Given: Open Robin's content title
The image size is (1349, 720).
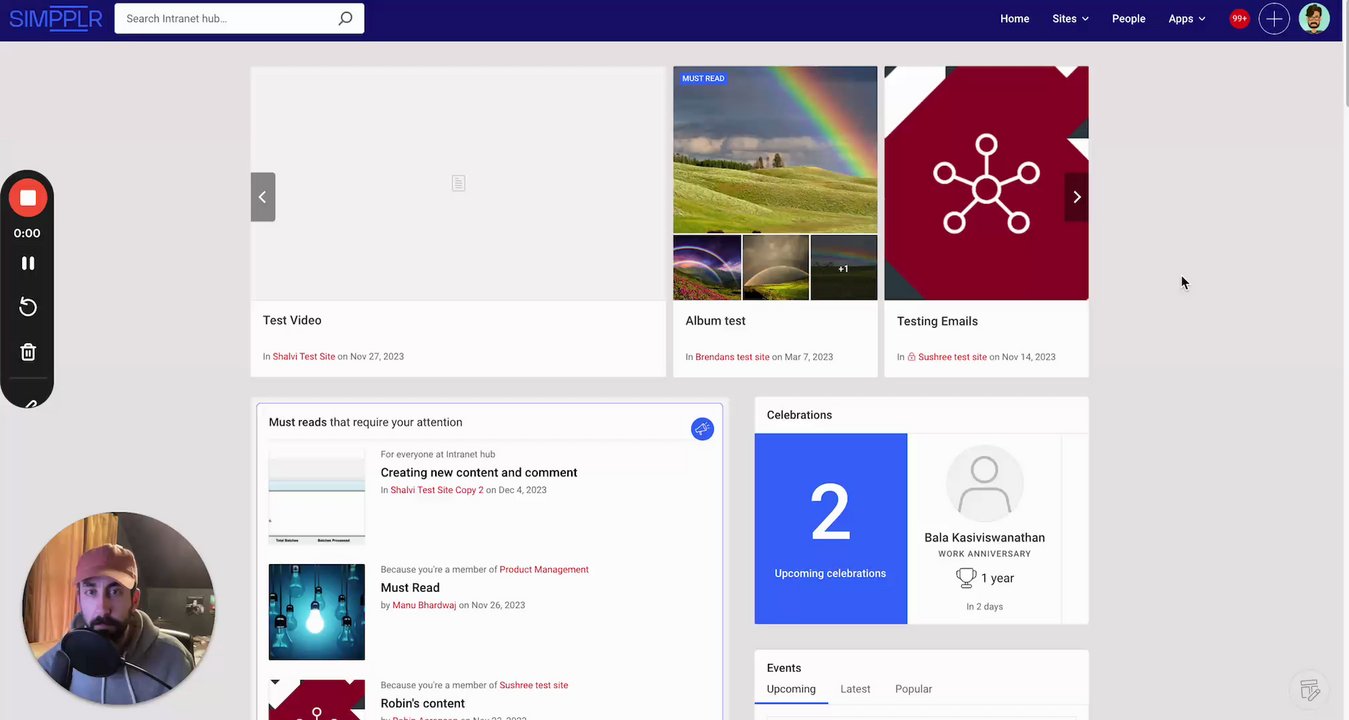Looking at the screenshot, I should [422, 703].
